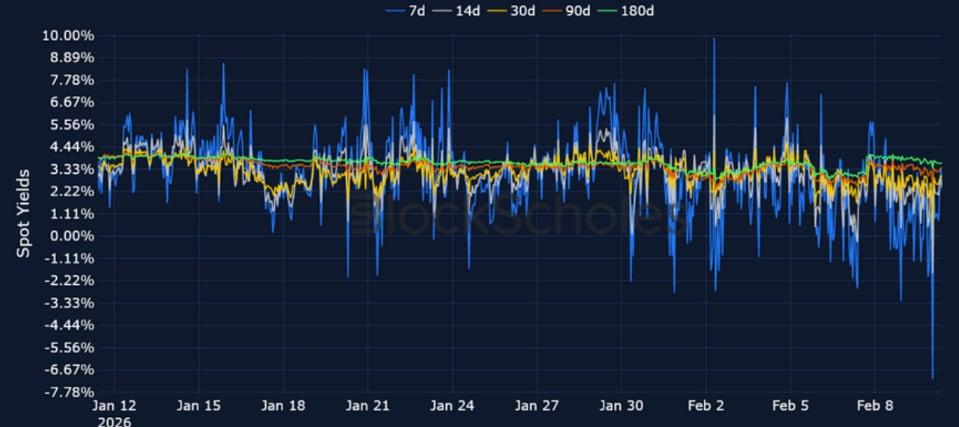Click the Jan 24 x-axis date

click(451, 406)
